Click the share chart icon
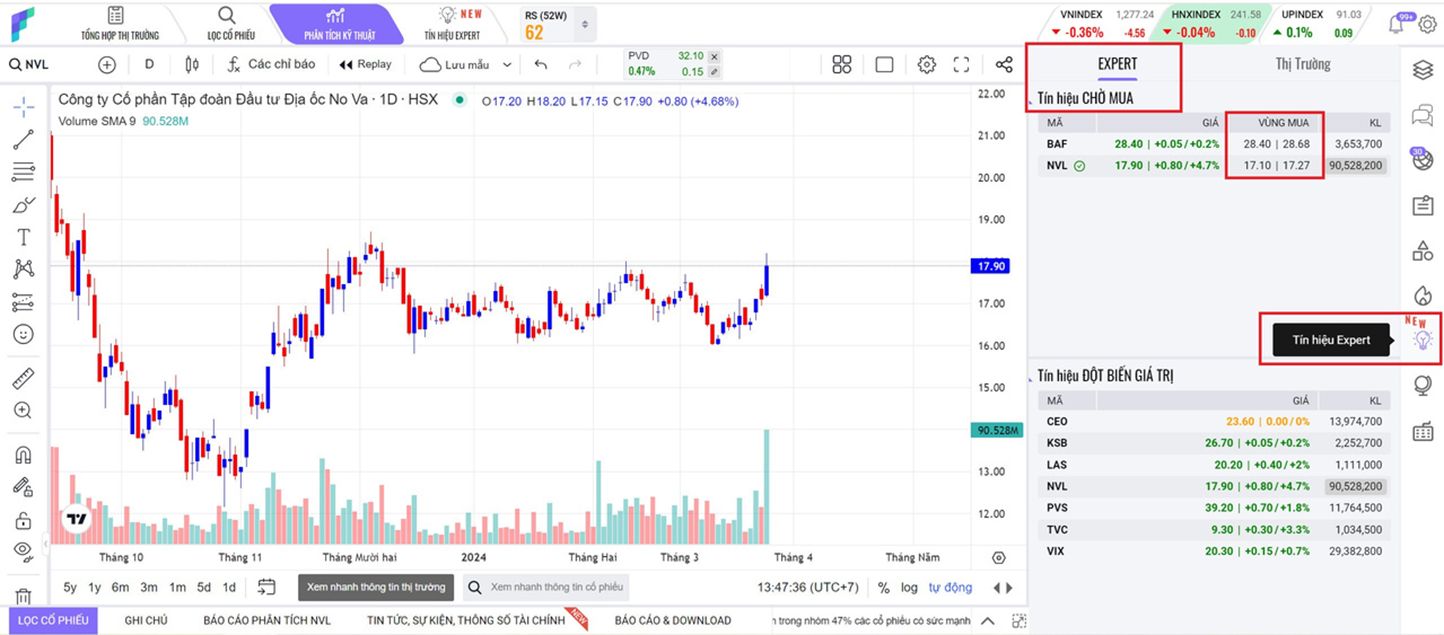This screenshot has height=635, width=1444. tap(1003, 64)
